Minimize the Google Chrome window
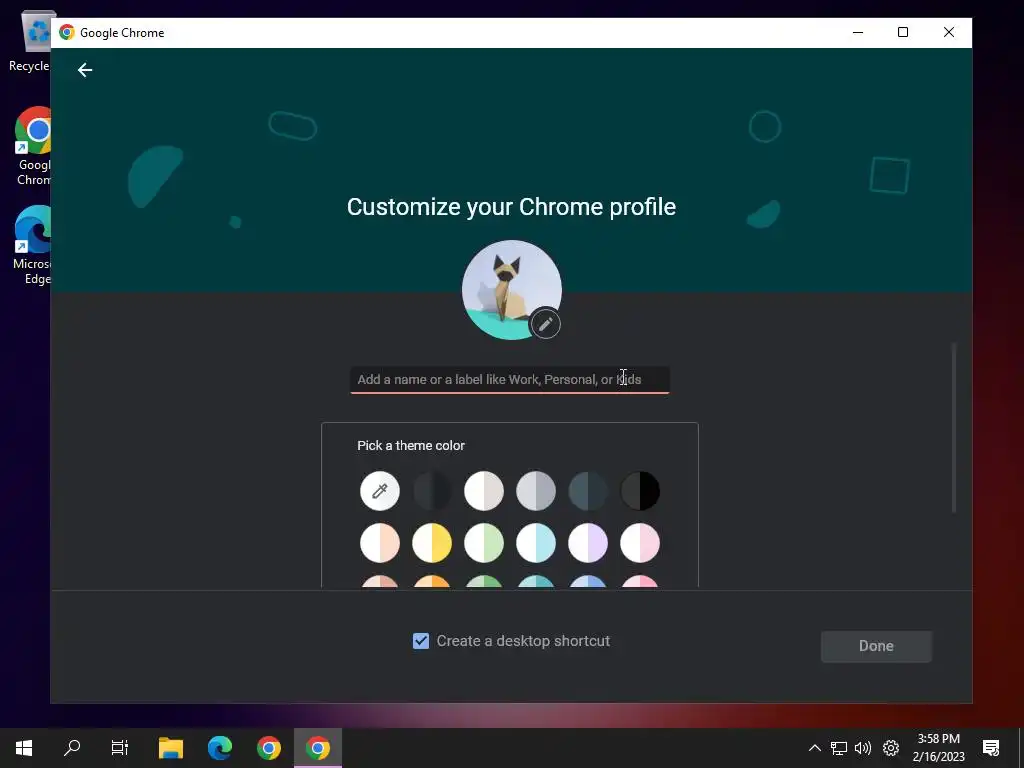 tap(858, 32)
